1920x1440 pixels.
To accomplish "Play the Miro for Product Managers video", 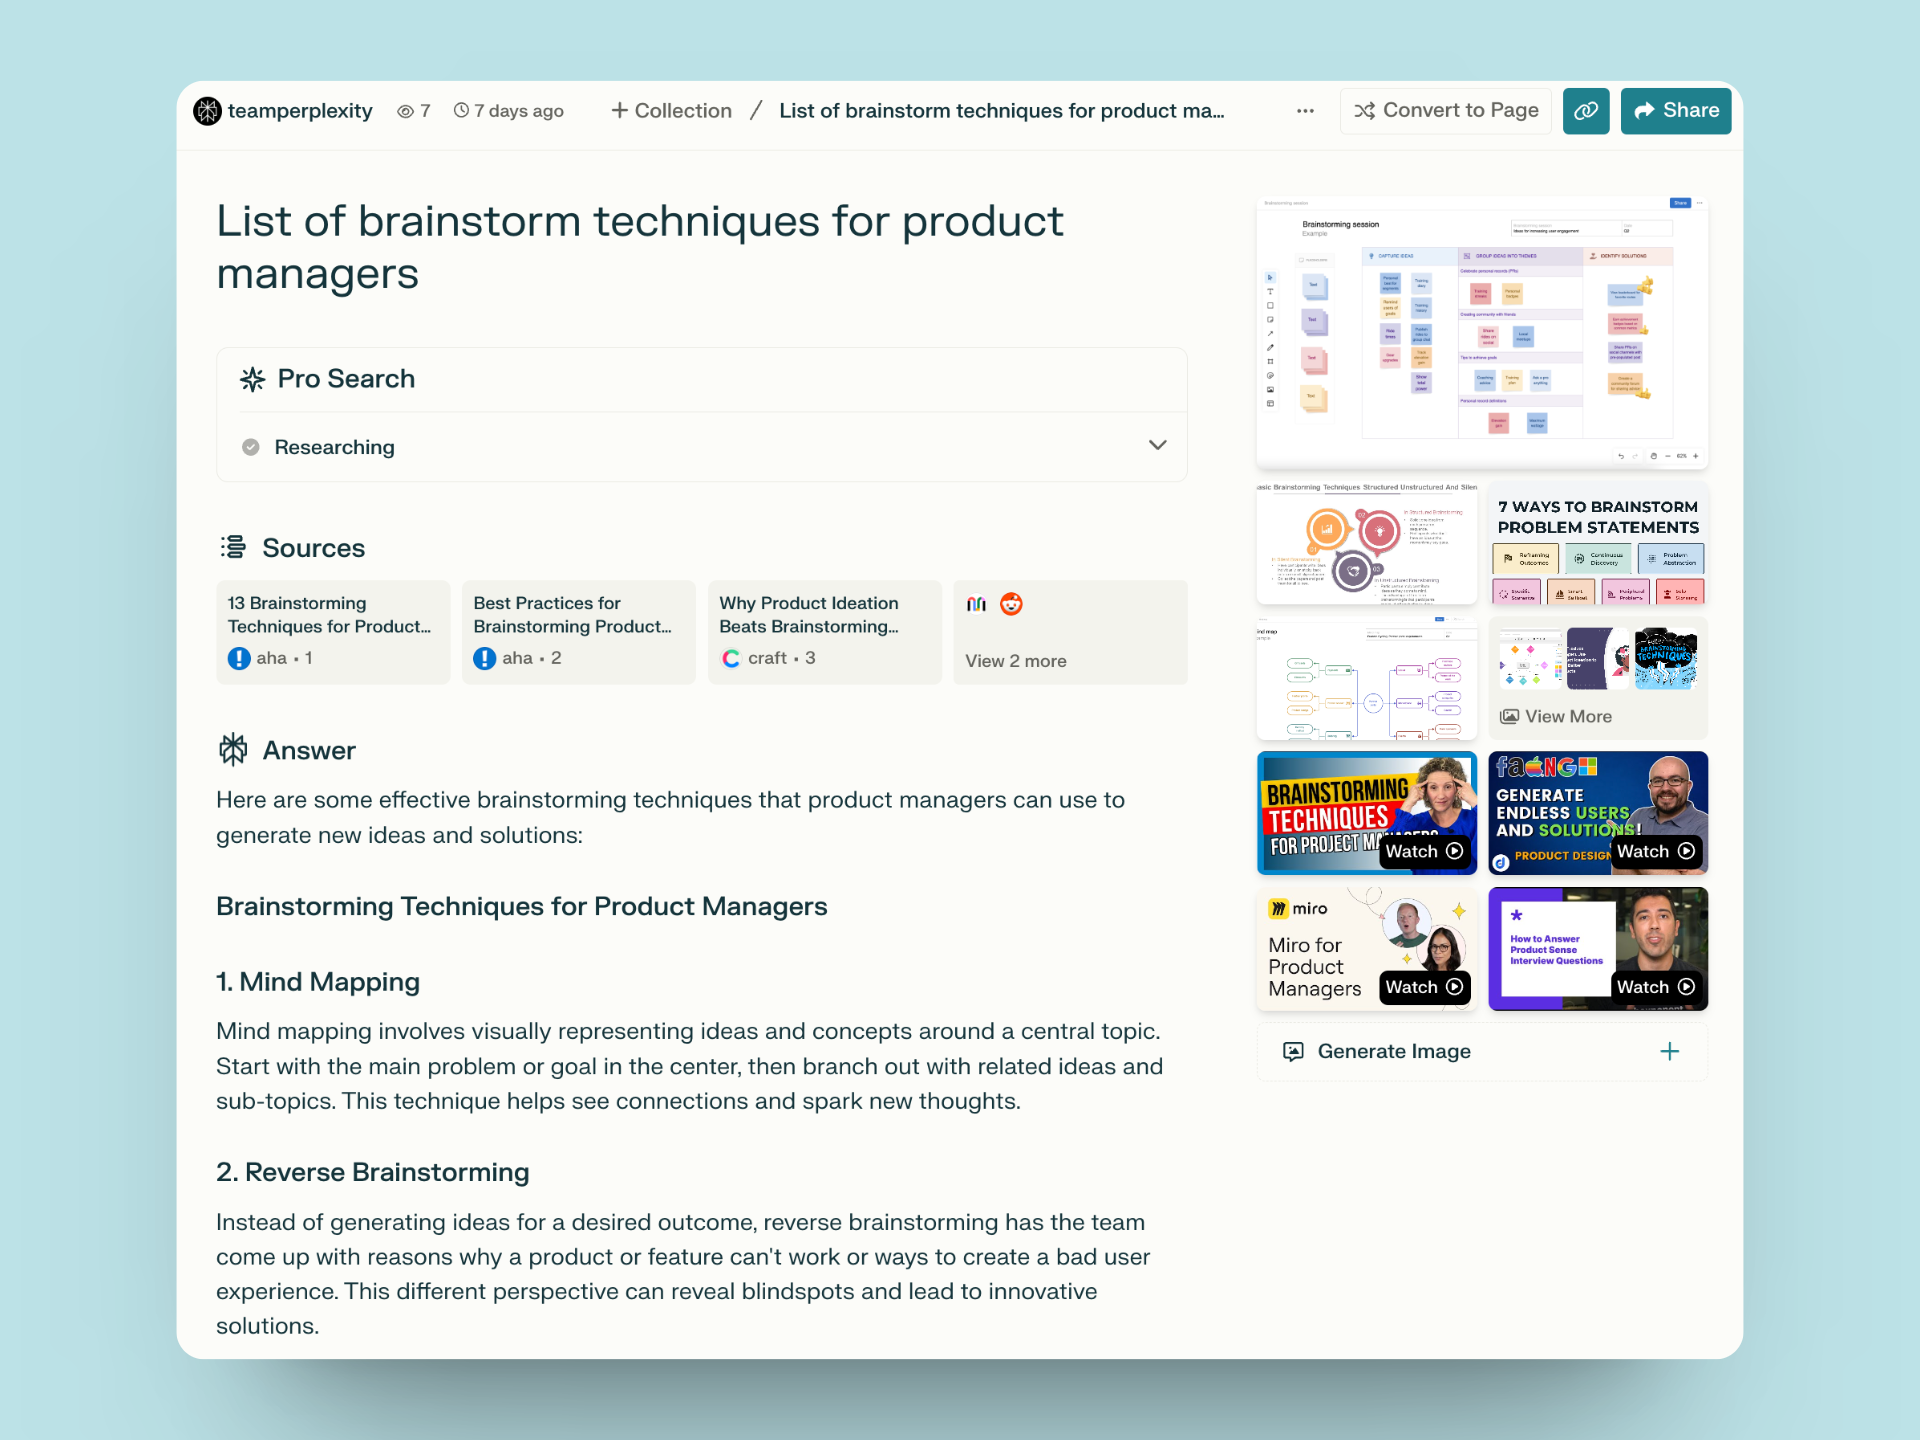I will tap(1425, 987).
